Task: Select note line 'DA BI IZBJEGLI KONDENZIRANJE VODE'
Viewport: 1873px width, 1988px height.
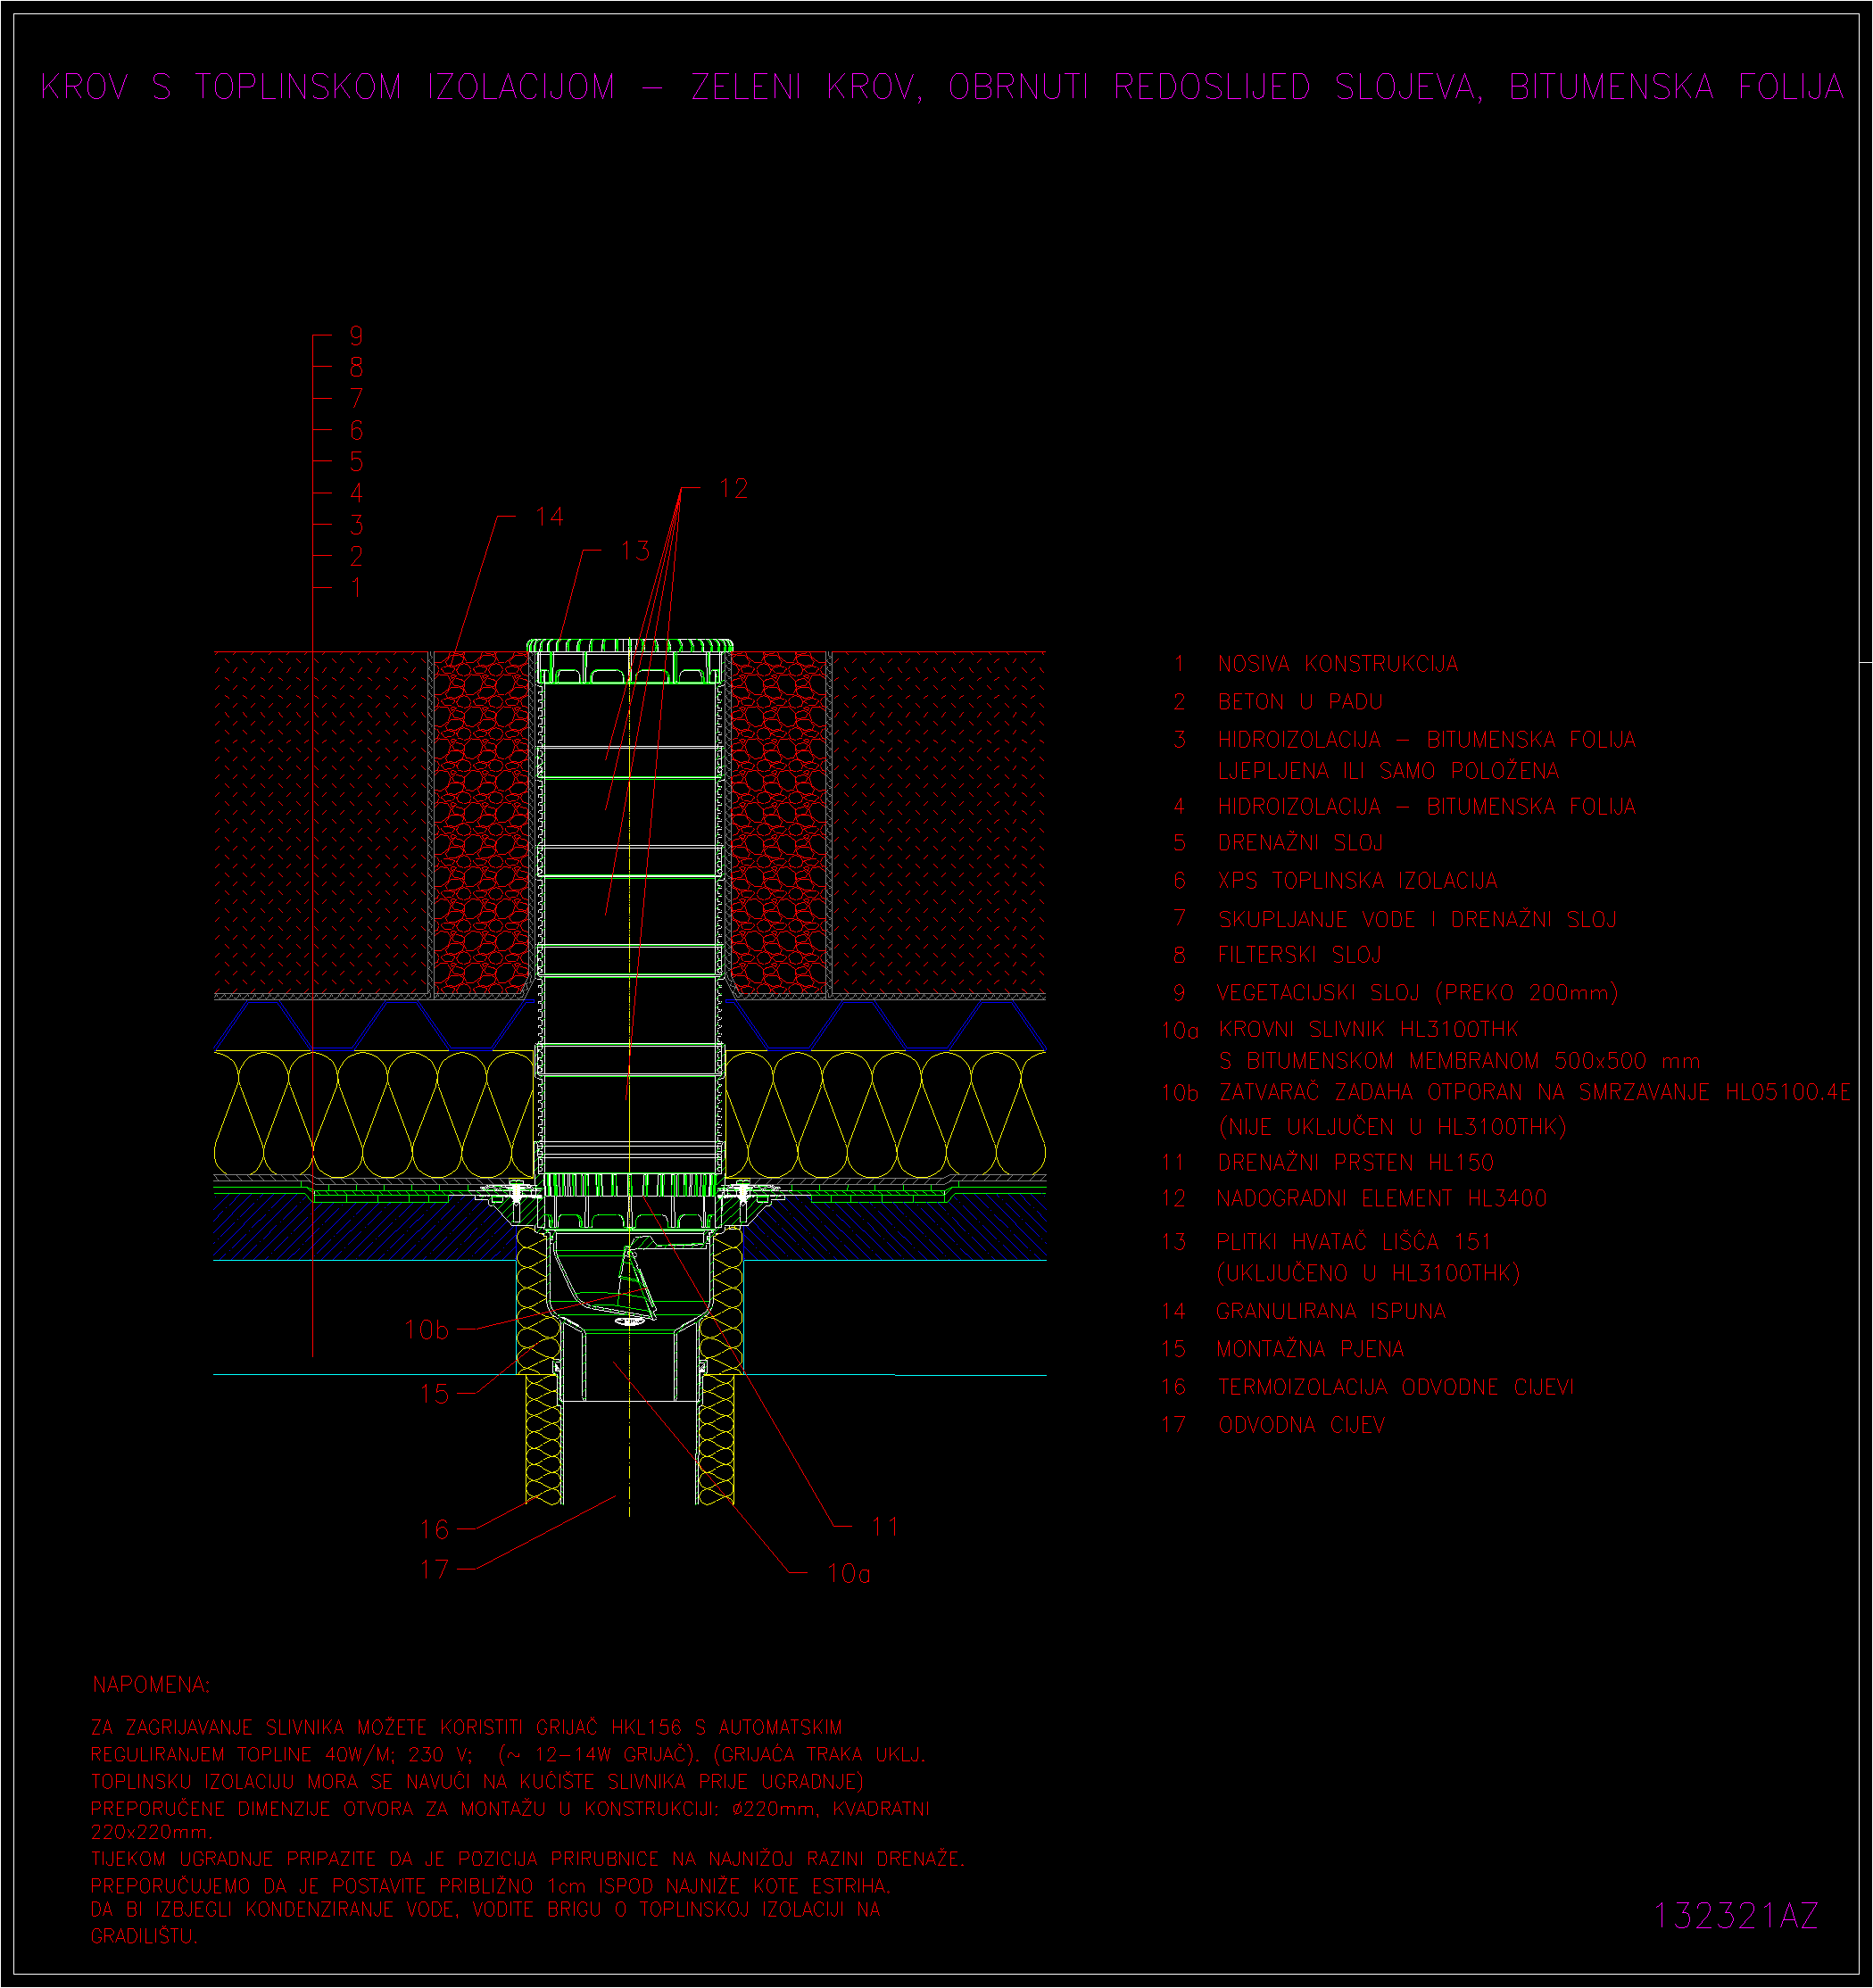Action: coord(486,1909)
